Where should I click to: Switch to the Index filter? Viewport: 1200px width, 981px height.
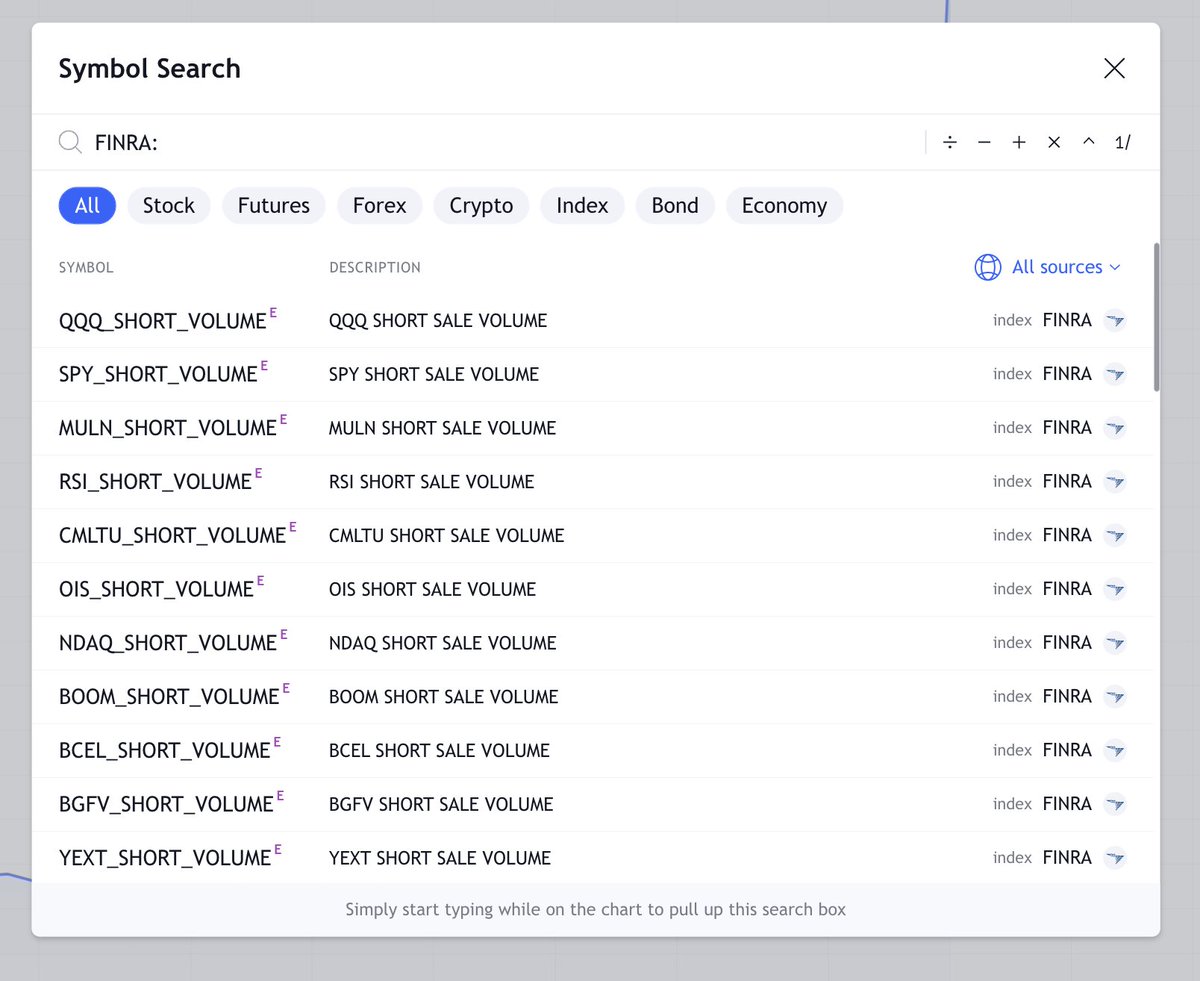(x=582, y=205)
